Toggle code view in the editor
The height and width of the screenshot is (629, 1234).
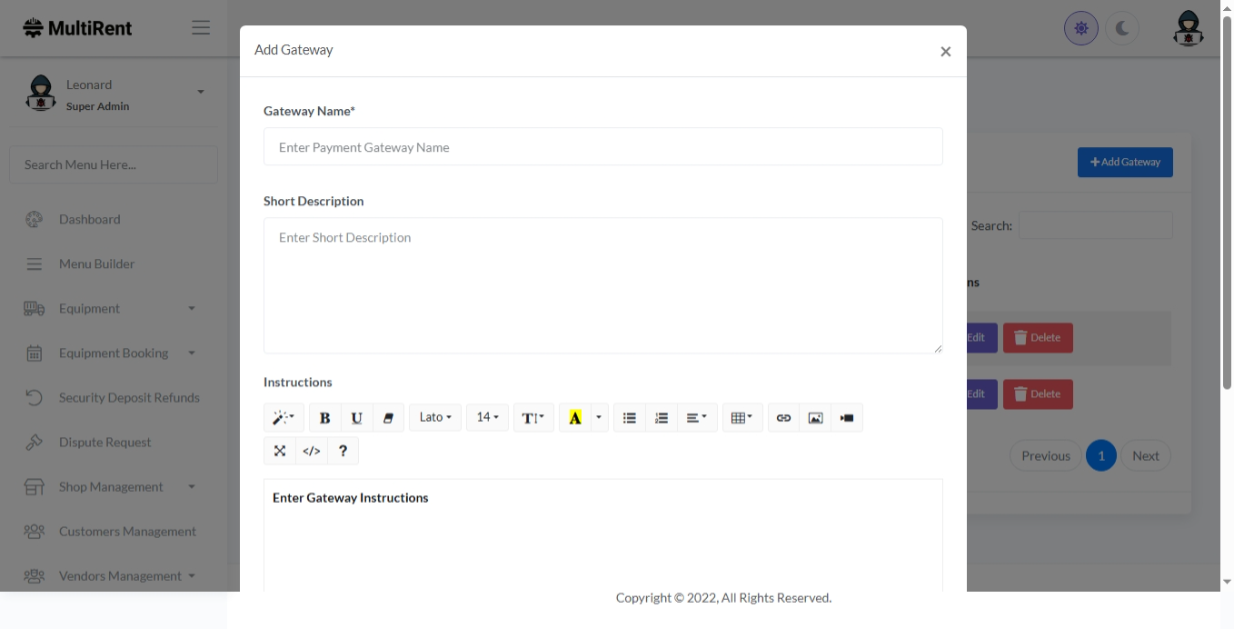pos(311,451)
